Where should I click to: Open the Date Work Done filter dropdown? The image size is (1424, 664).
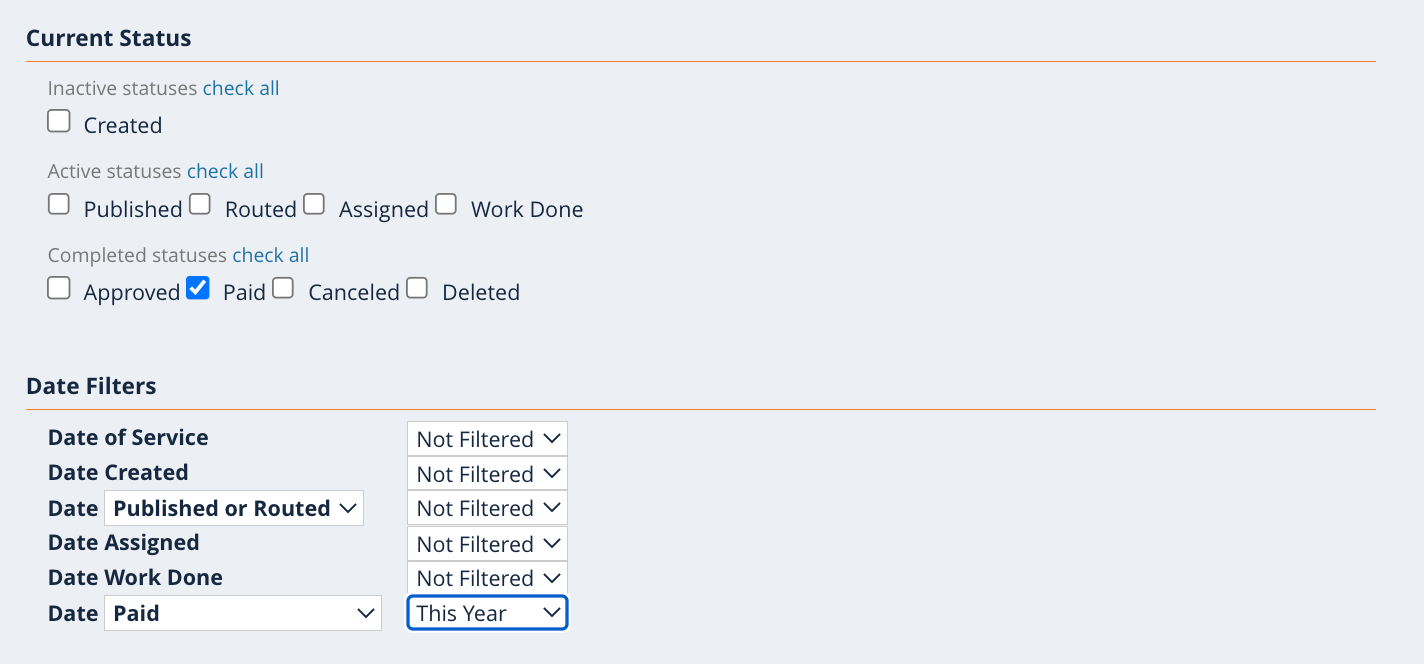[x=487, y=578]
